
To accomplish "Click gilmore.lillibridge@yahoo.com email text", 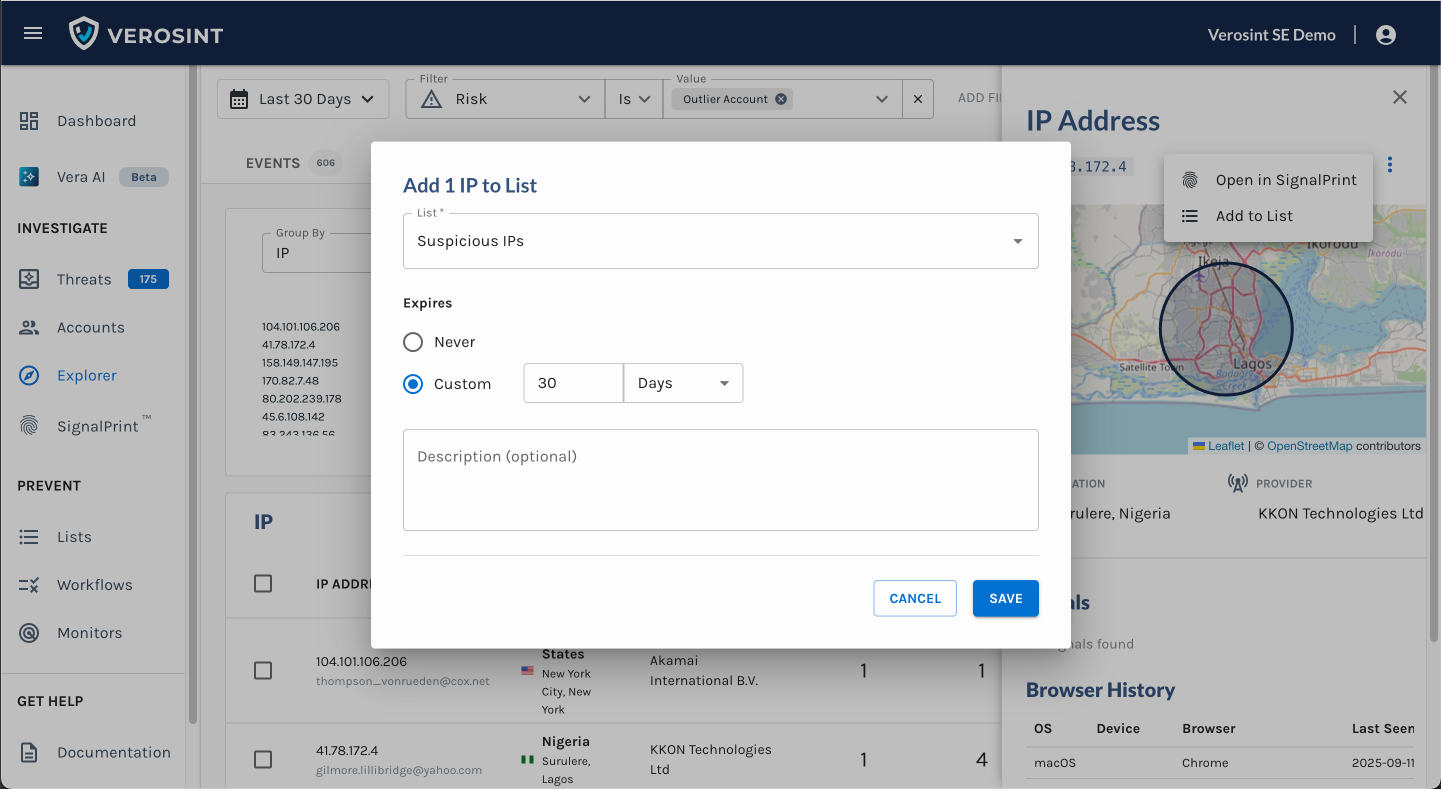I will [x=399, y=770].
